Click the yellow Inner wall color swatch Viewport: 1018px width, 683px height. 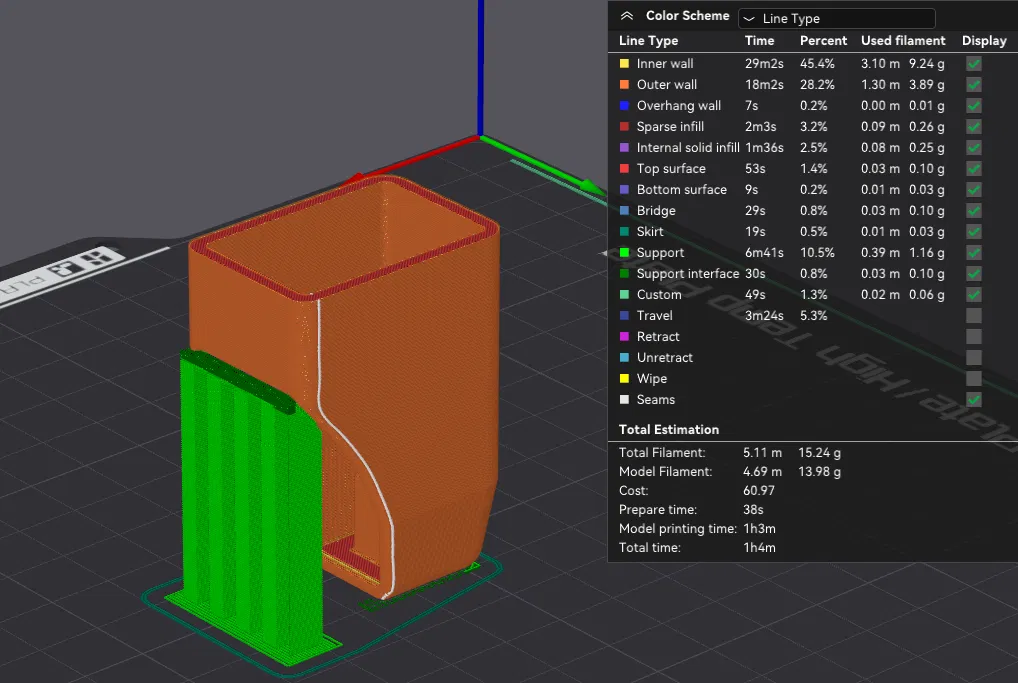click(x=625, y=64)
